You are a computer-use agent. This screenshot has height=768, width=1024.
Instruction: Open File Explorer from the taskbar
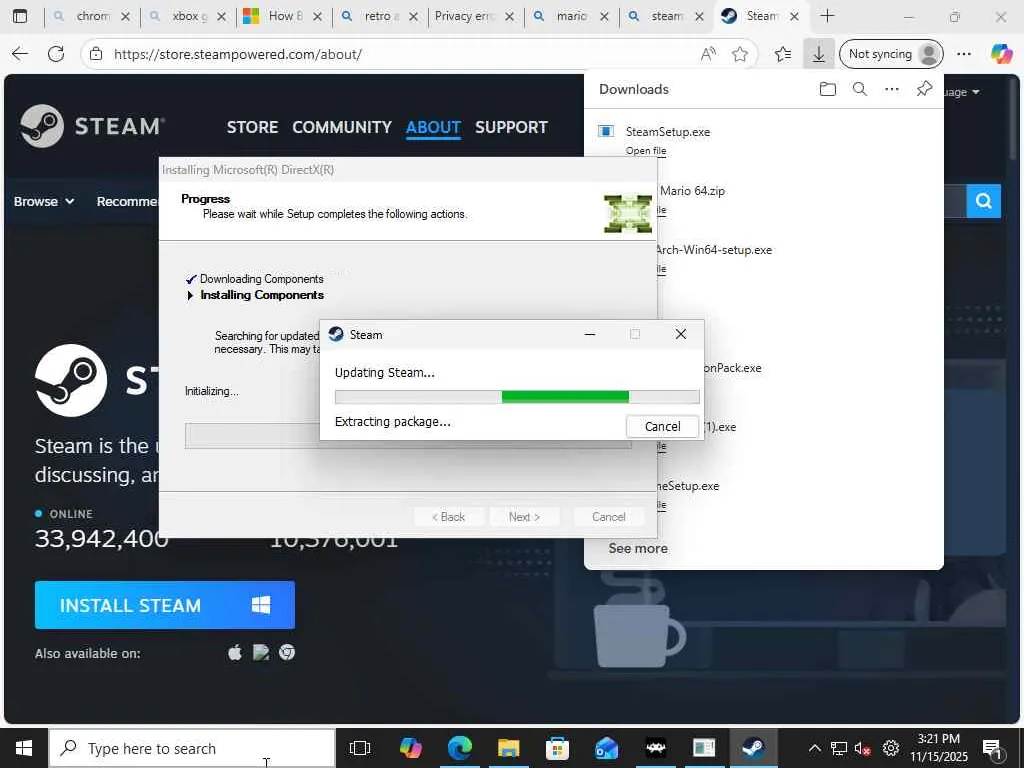[508, 748]
